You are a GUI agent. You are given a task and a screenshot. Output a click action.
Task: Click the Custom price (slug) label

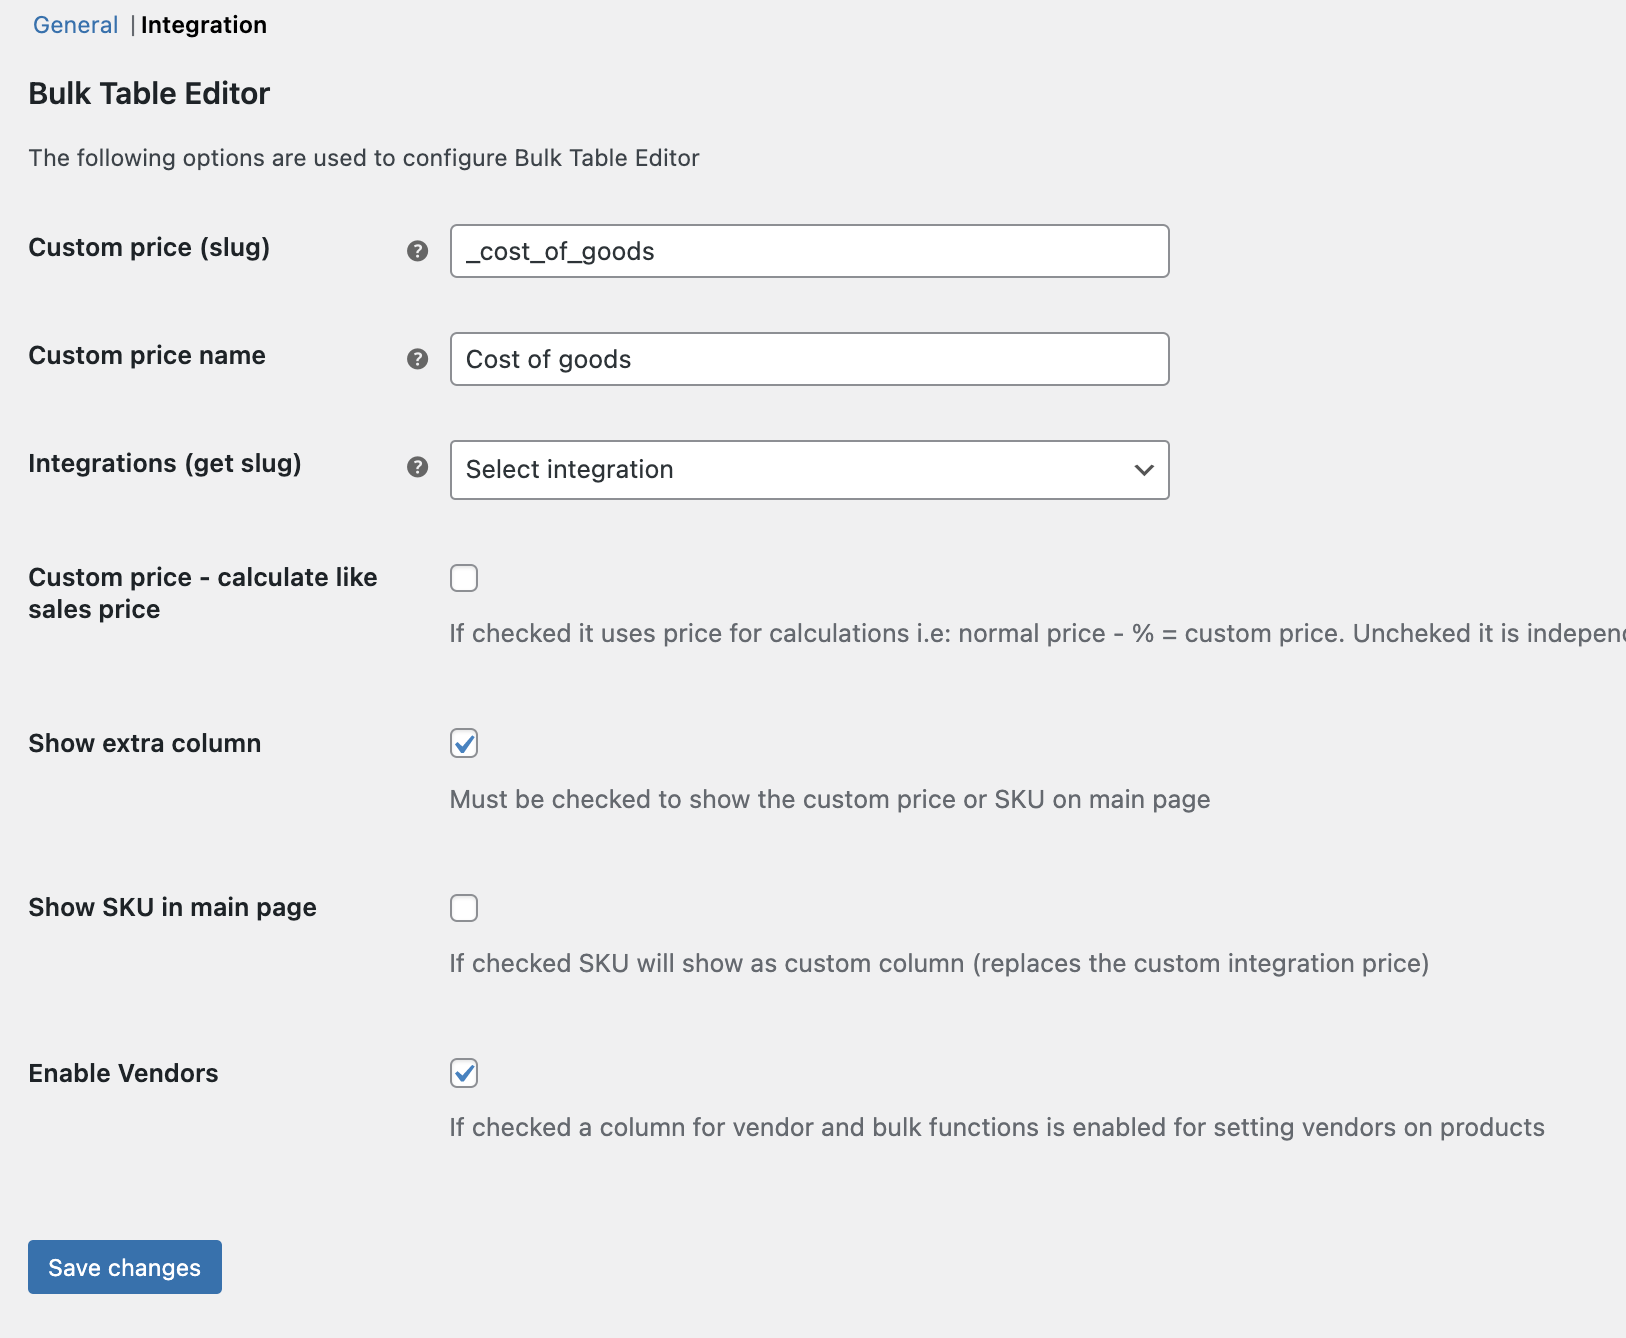[149, 247]
